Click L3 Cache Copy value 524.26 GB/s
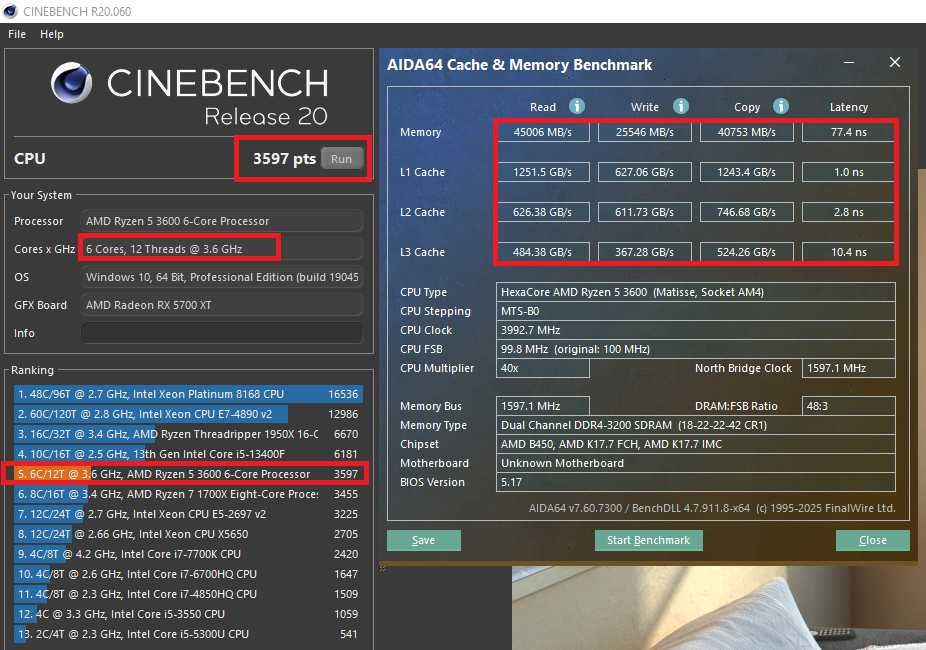The image size is (926, 650). [746, 251]
